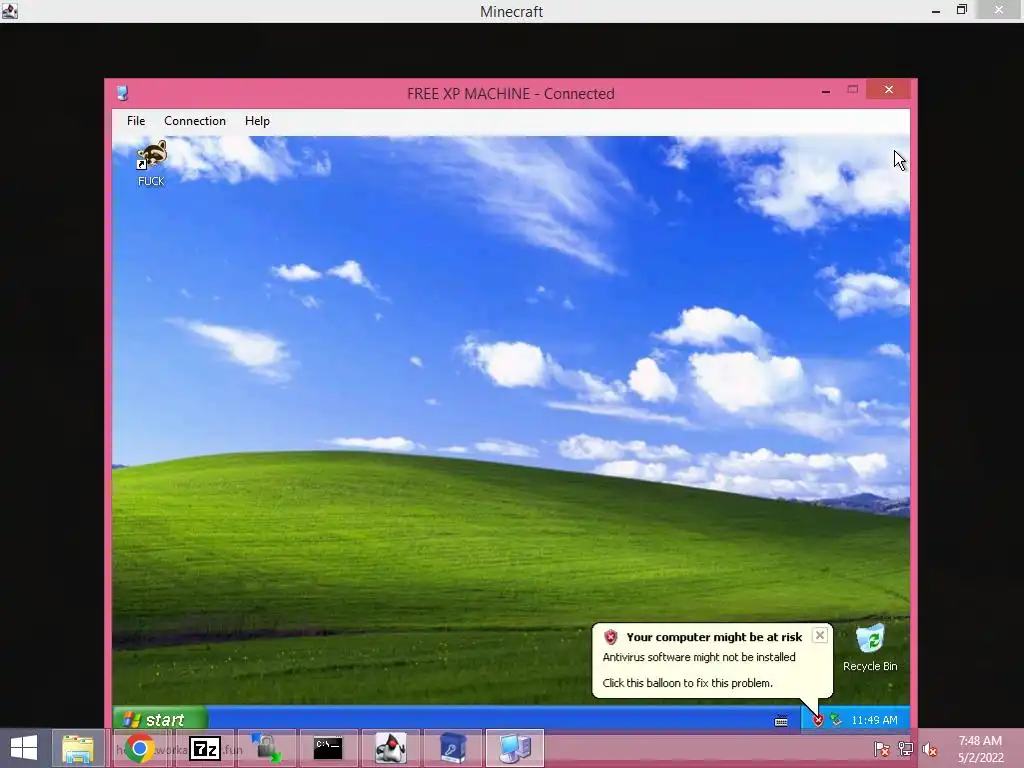1024x768 pixels.
Task: Click the XP clock showing 11:49 AM
Action: [874, 720]
